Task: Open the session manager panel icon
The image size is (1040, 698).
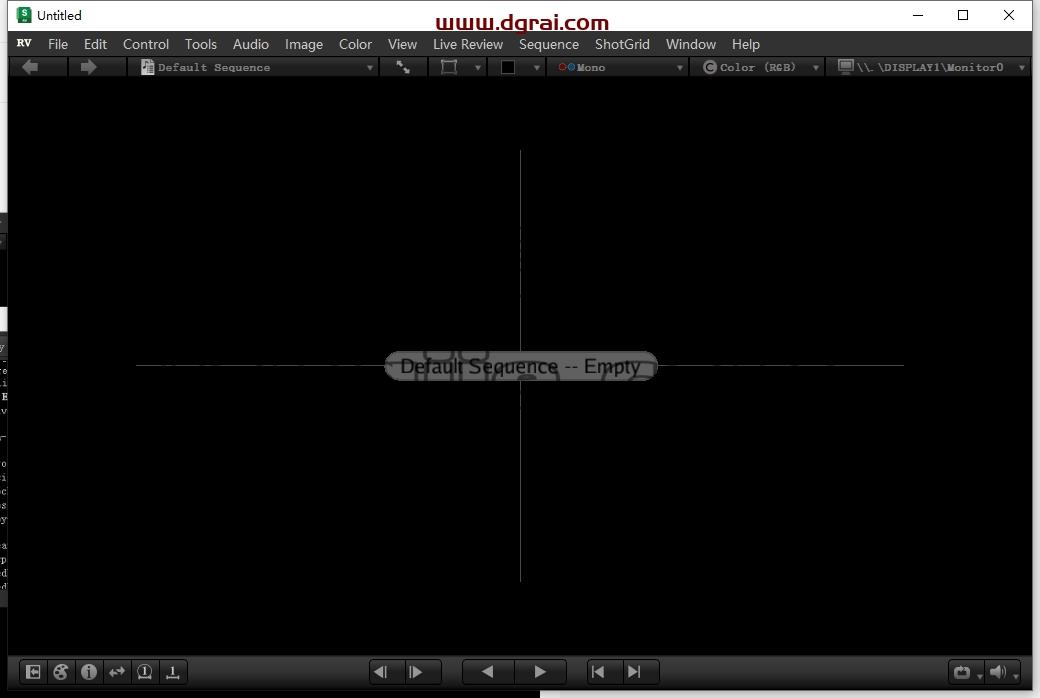Action: pos(32,672)
